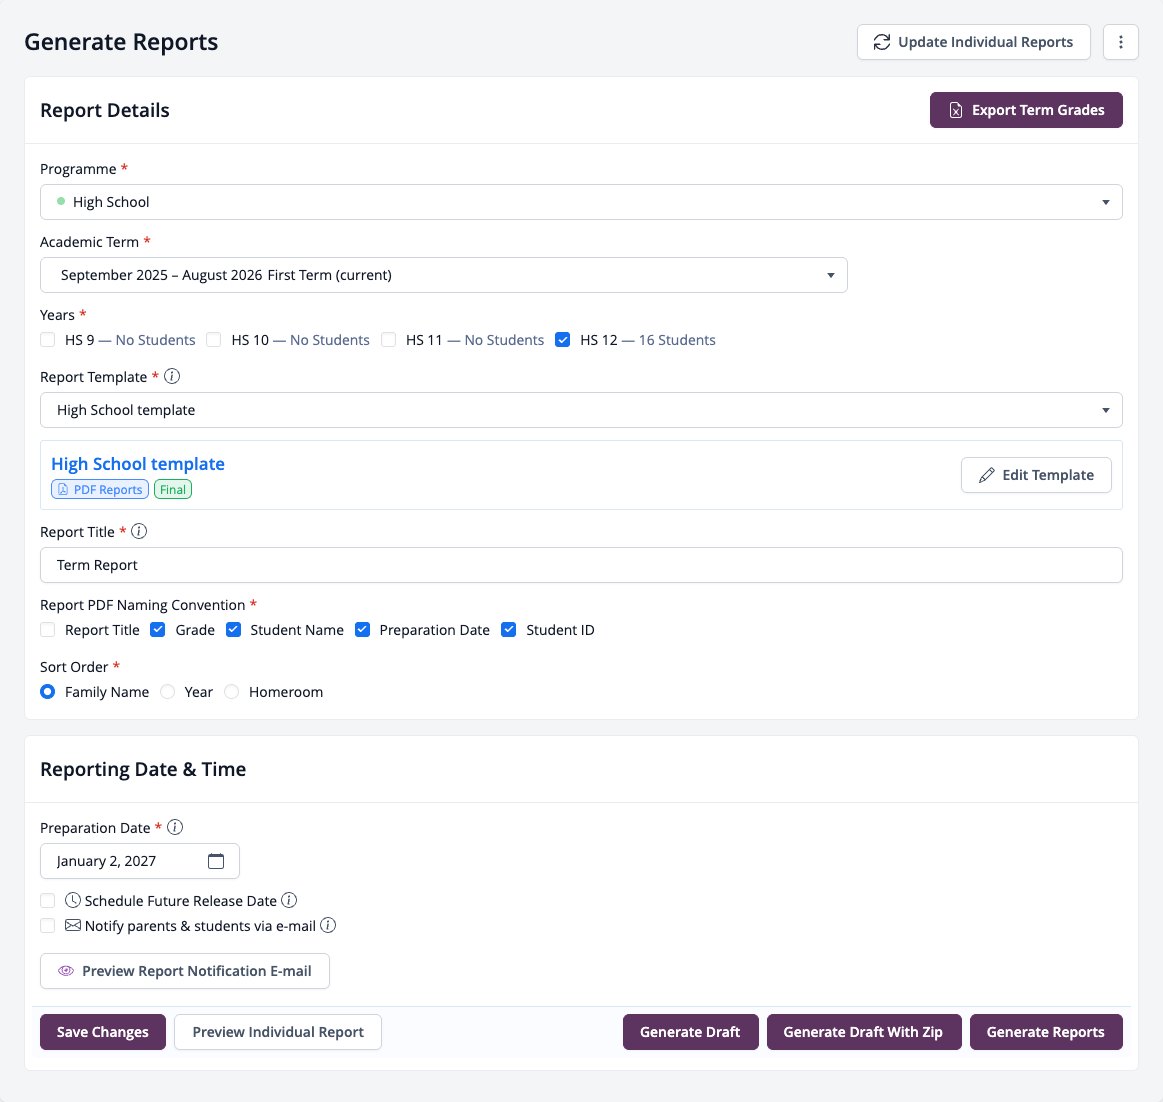Screen dimensions: 1163x1102
Task: Click info icon after Schedule Future Release Date
Action: click(289, 900)
